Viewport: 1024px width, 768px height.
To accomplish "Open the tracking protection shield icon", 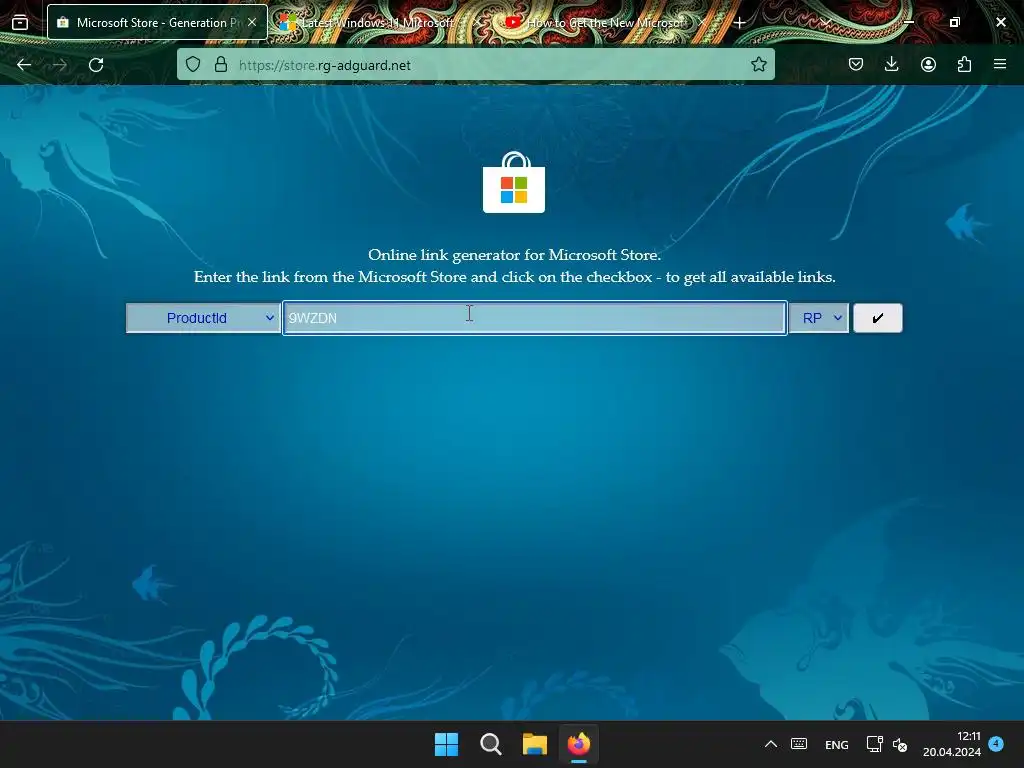I will click(x=193, y=64).
